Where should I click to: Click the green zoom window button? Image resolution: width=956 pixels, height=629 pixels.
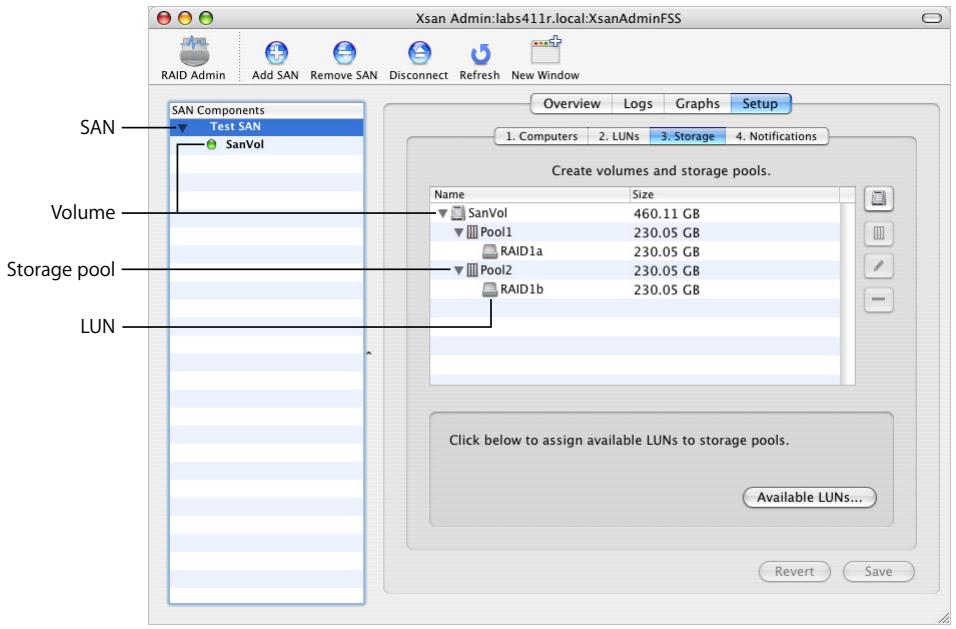pos(207,18)
